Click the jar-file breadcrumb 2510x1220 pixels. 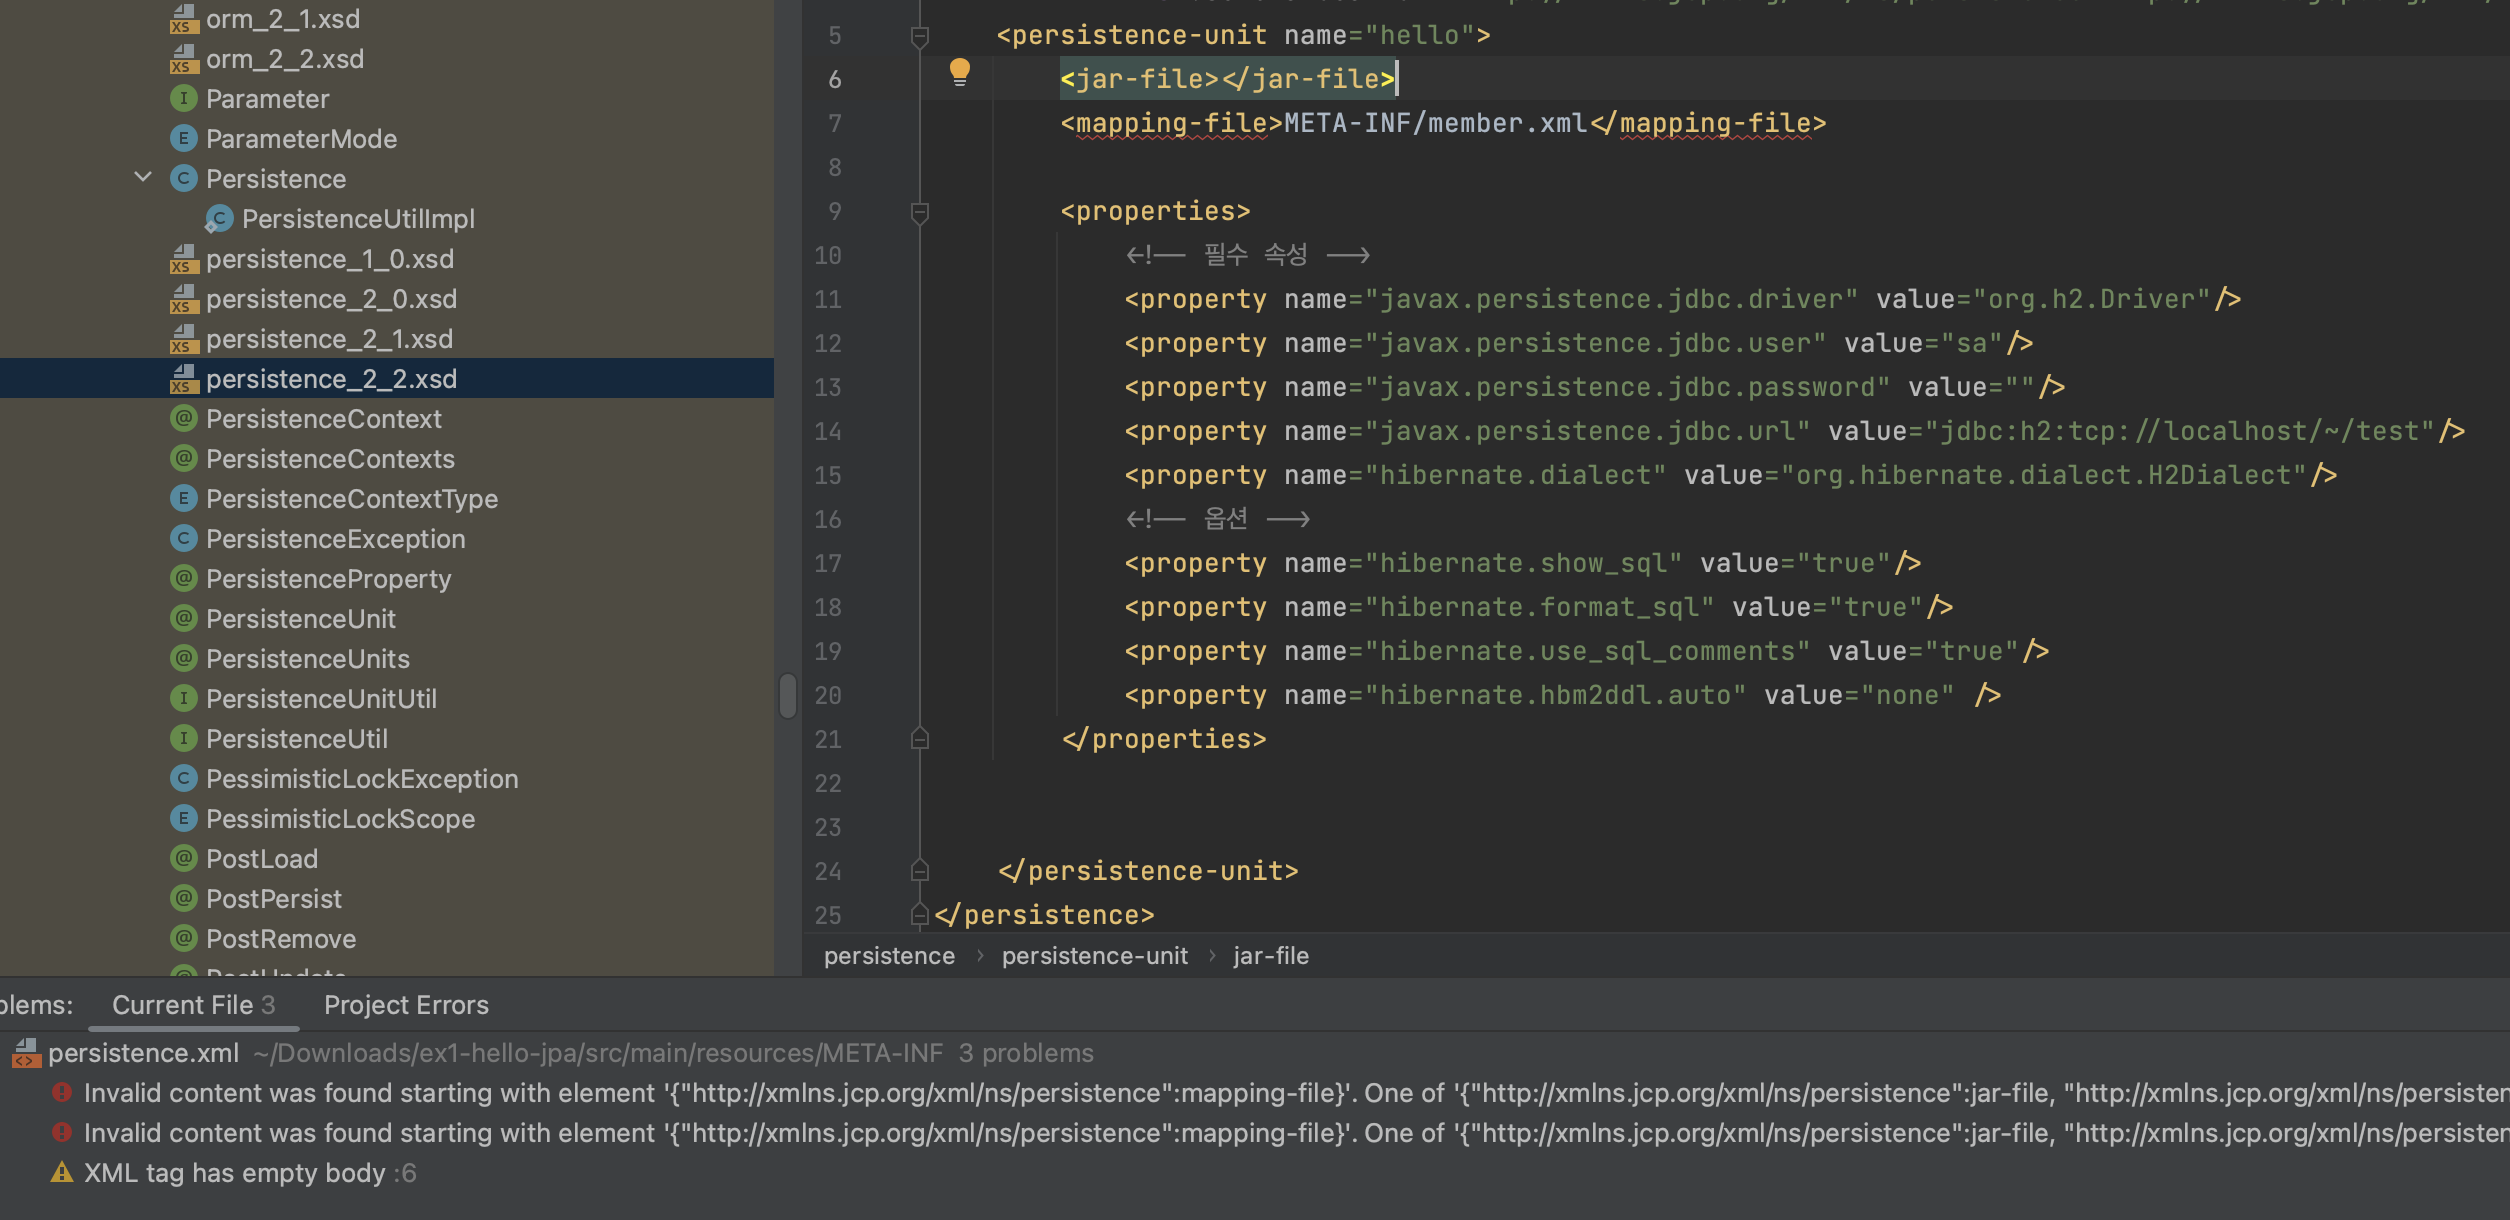click(x=1270, y=956)
